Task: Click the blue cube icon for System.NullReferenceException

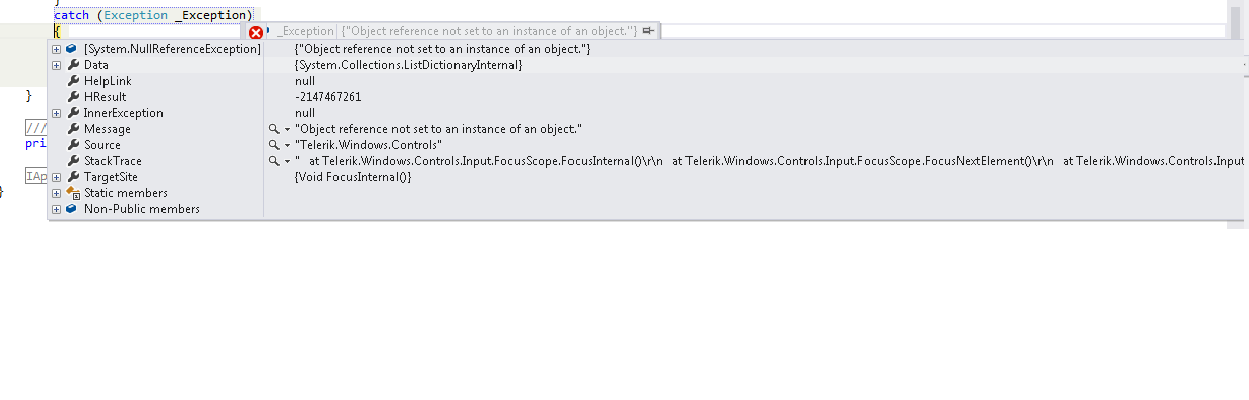Action: coord(72,49)
